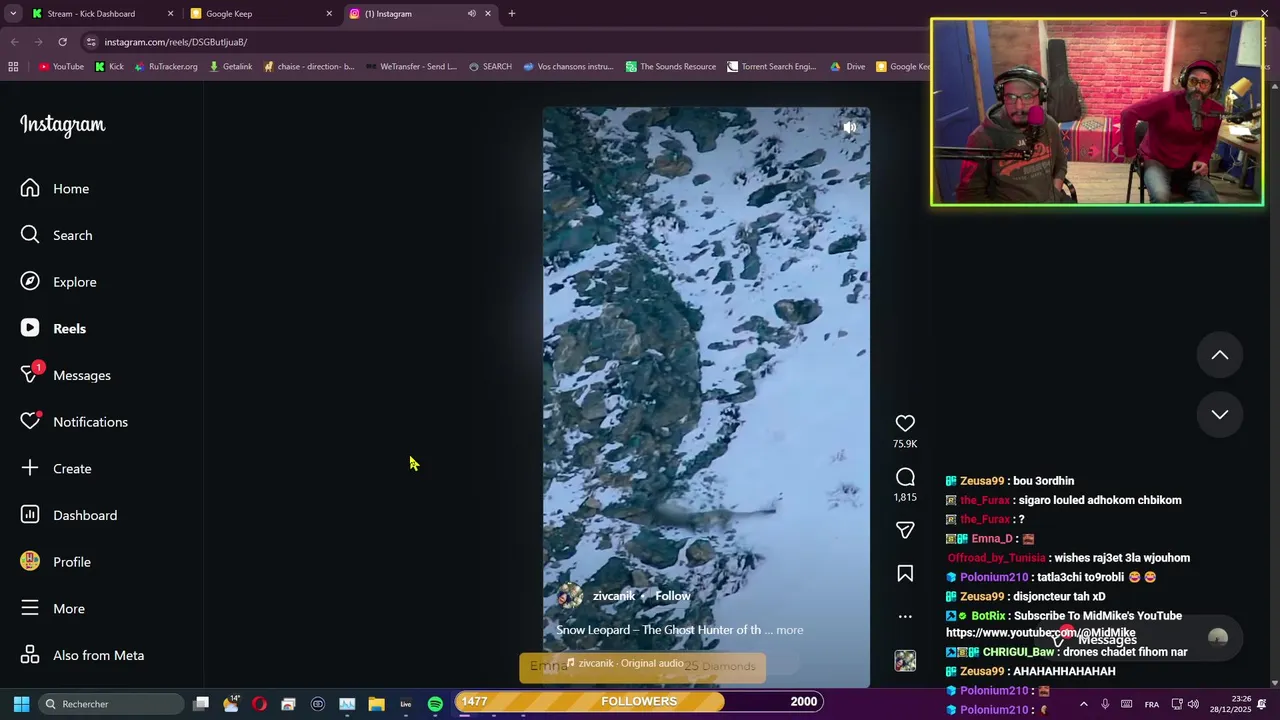Create a new post
The image size is (1280, 720).
(56, 468)
